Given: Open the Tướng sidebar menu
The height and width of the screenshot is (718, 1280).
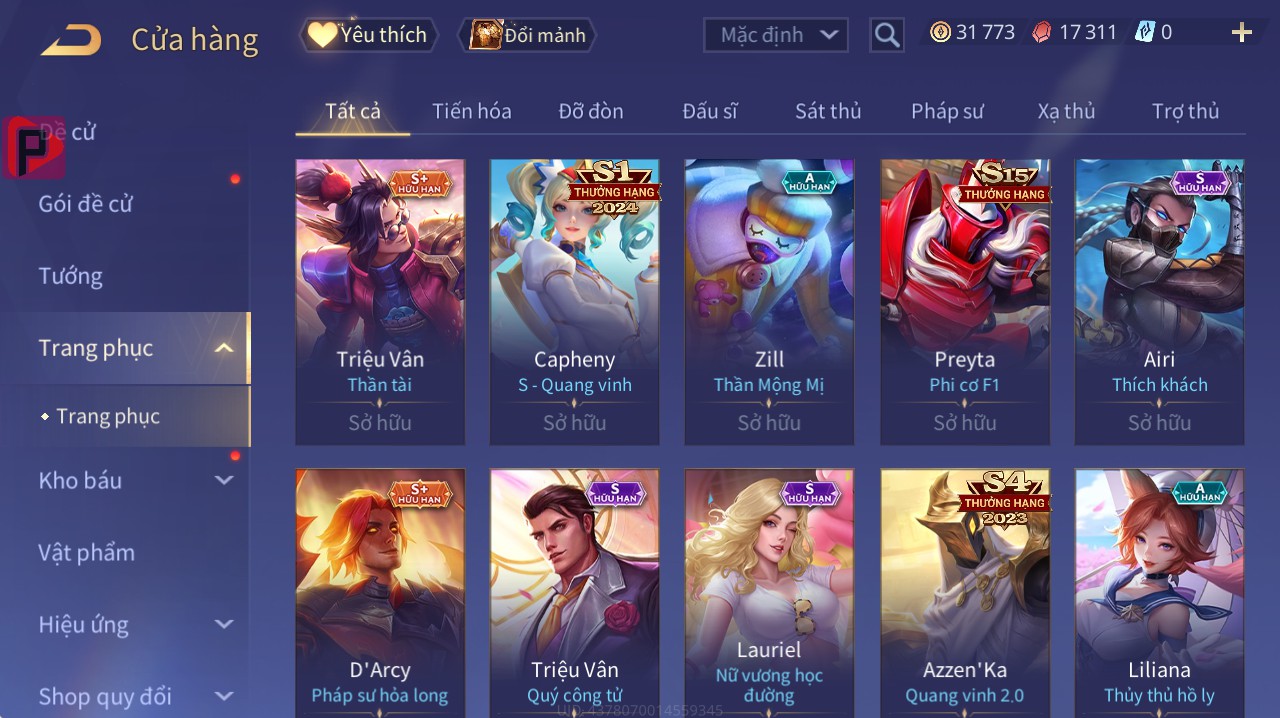Looking at the screenshot, I should click(71, 276).
